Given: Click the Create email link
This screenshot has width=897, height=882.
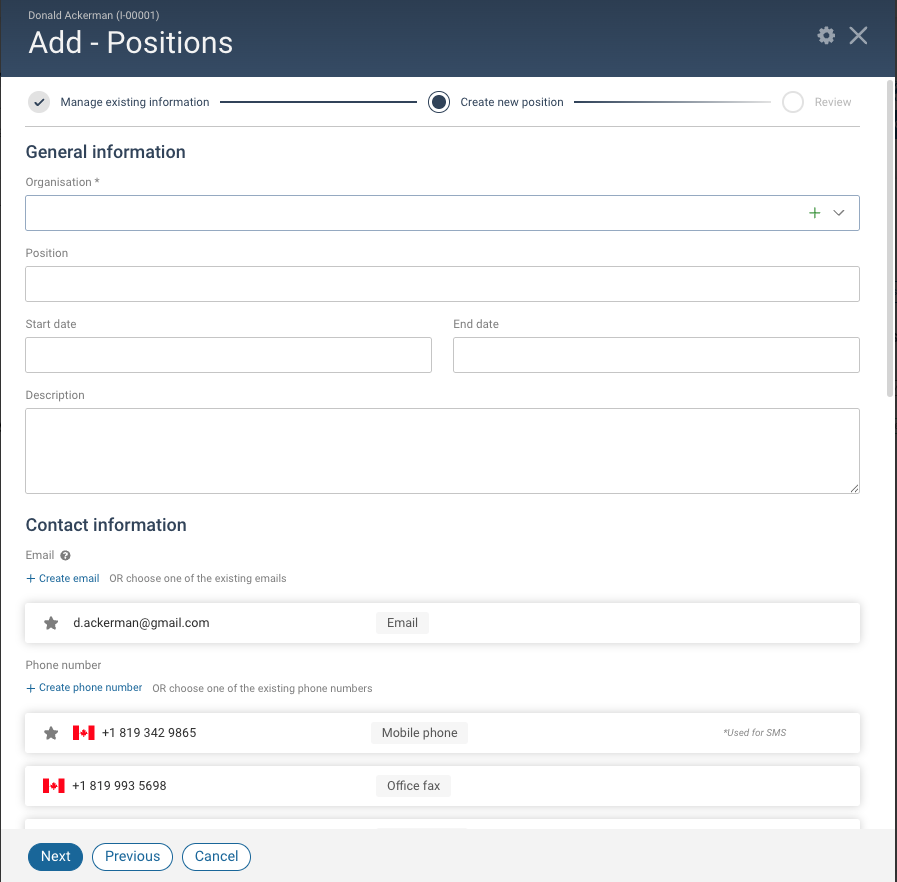Looking at the screenshot, I should pyautogui.click(x=63, y=578).
